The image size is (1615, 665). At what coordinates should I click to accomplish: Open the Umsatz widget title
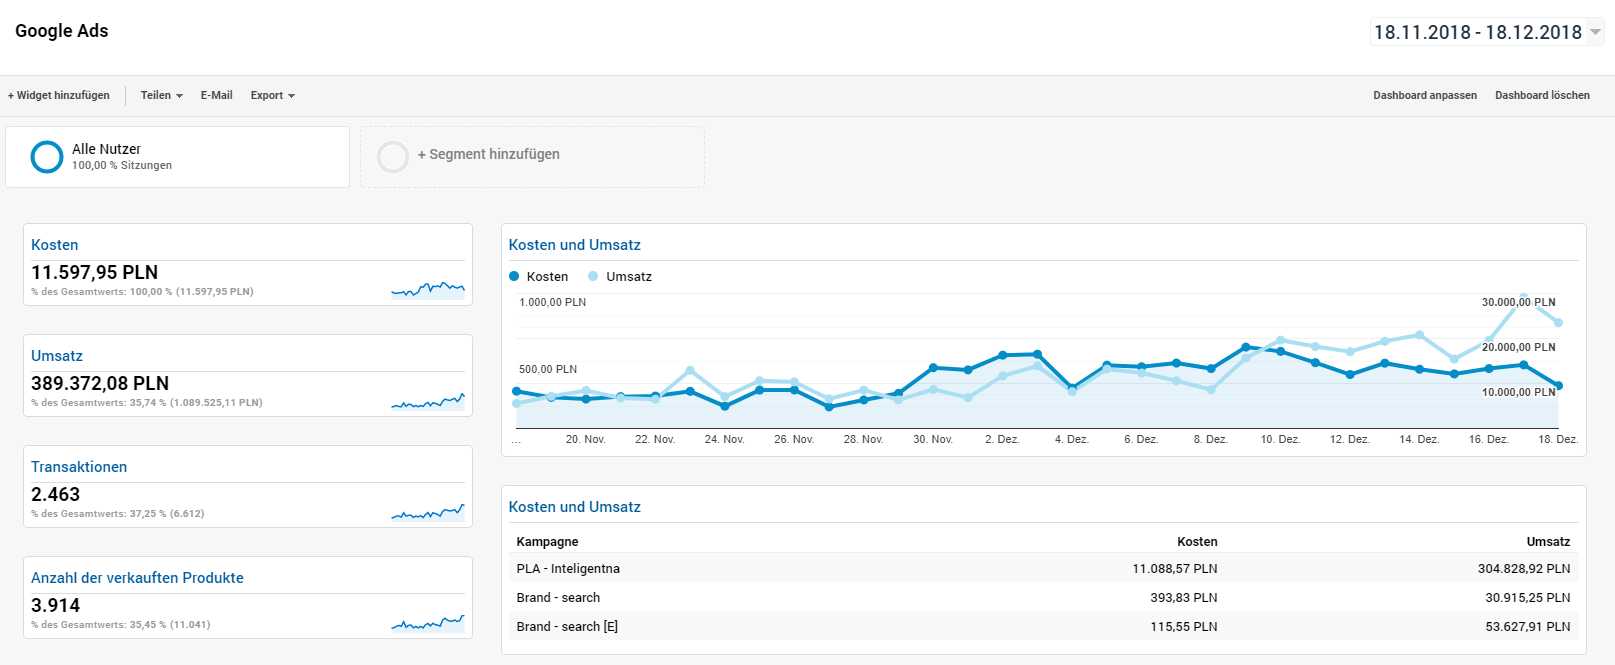(57, 356)
